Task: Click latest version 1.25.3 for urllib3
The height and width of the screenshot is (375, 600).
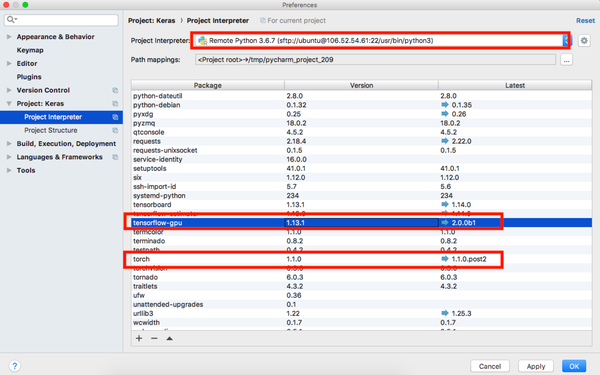Action: (x=461, y=313)
